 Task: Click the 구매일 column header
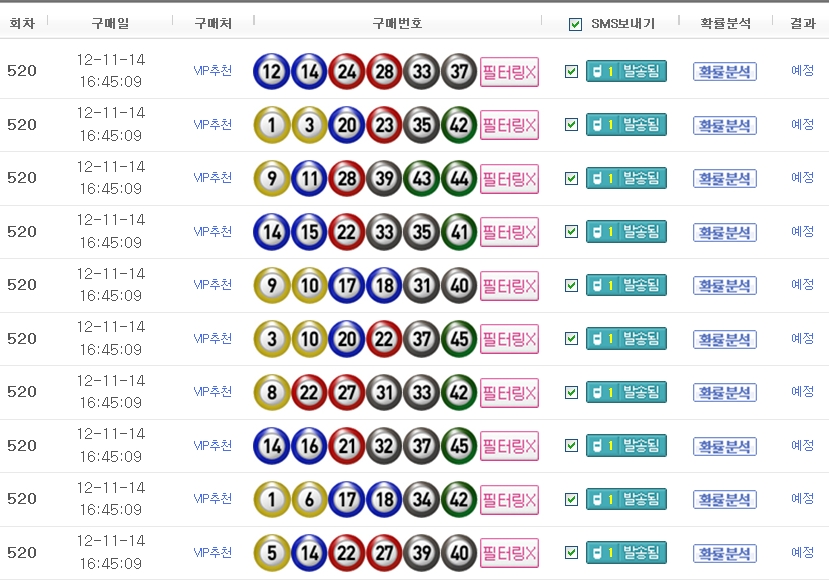tap(110, 23)
